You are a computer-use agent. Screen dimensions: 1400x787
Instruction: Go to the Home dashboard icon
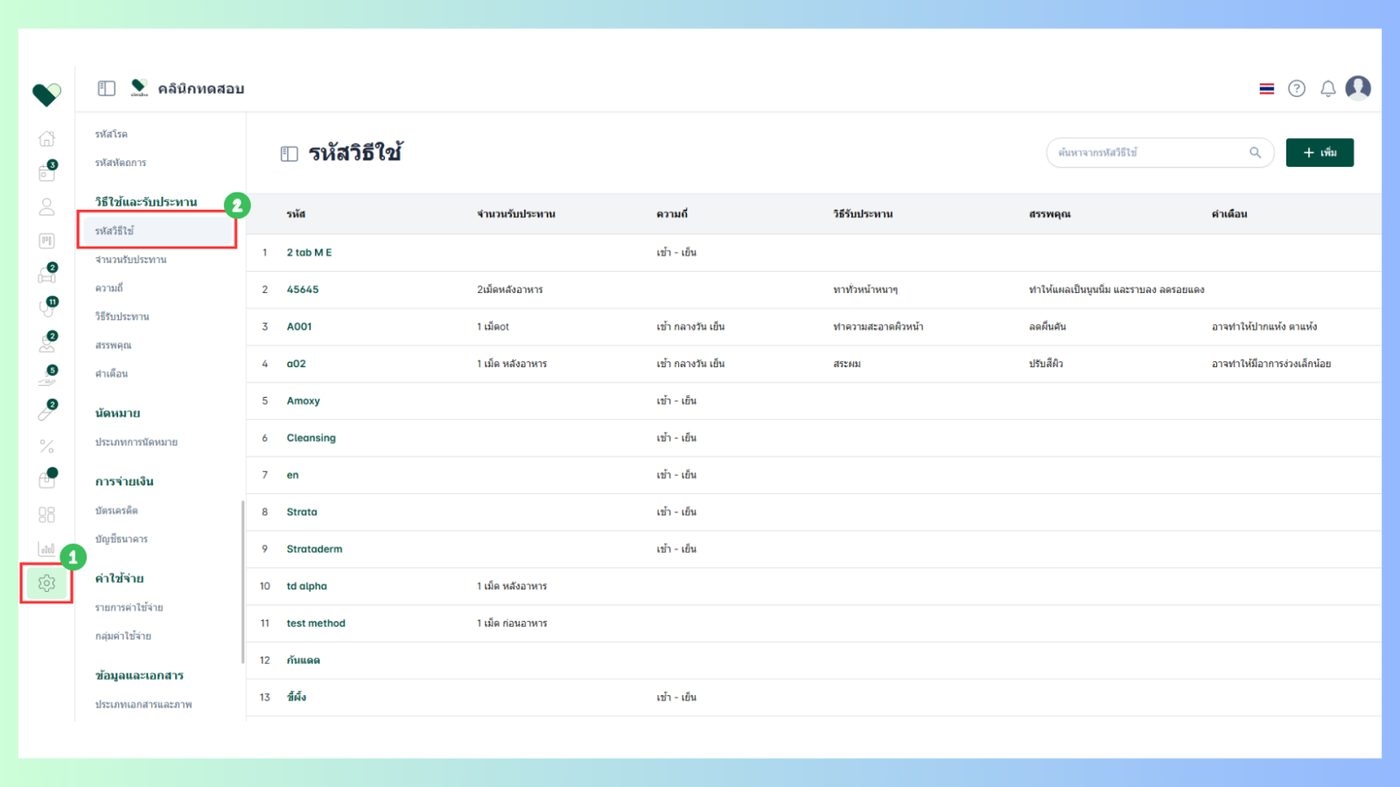pos(46,138)
